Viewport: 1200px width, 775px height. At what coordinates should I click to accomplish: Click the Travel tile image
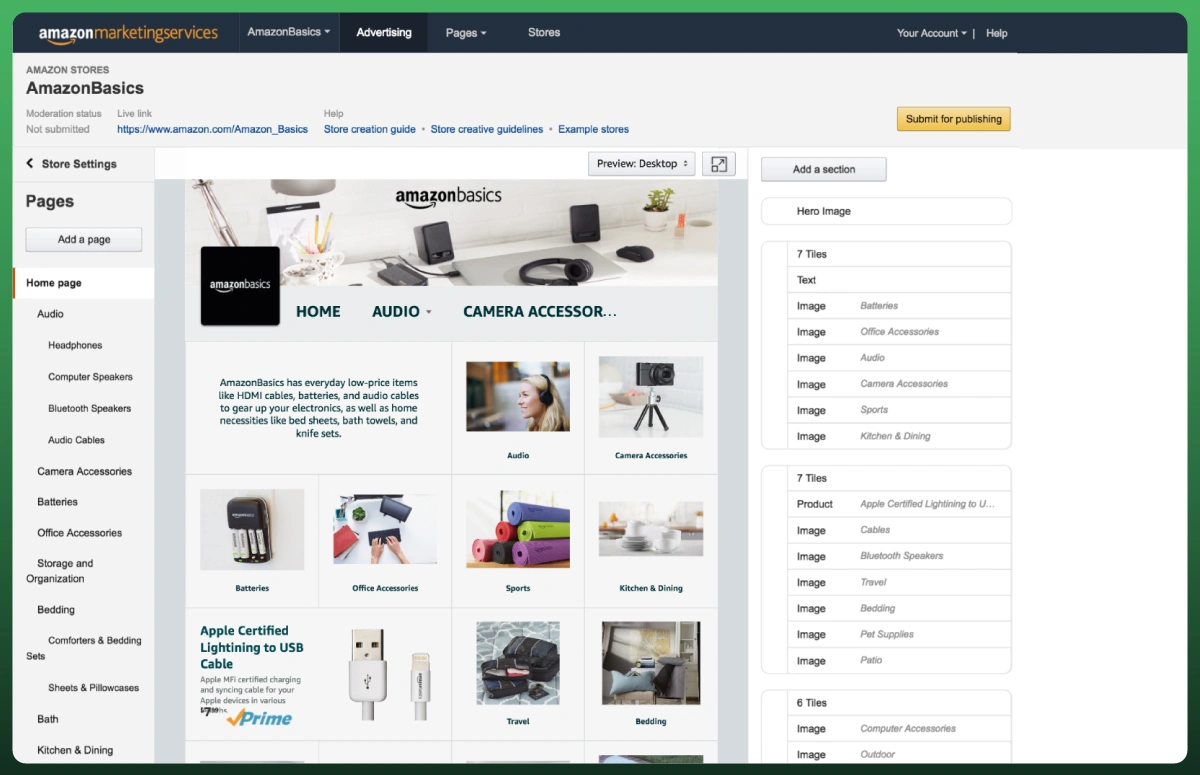coord(518,662)
